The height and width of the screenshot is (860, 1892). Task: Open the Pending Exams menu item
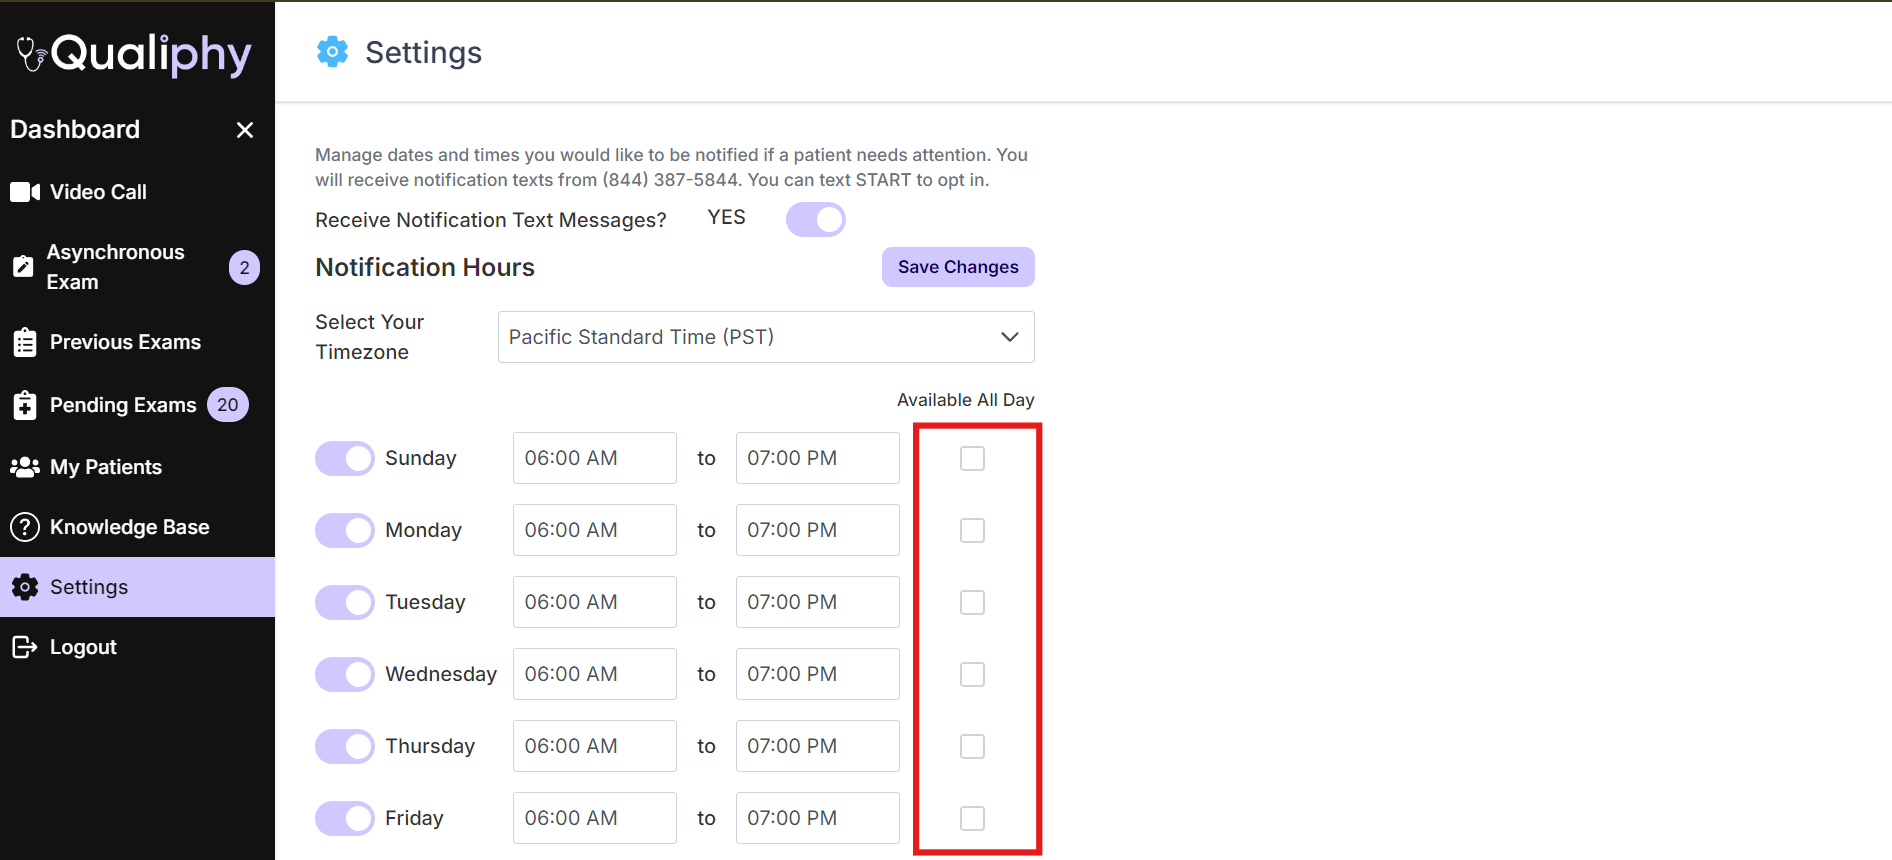coord(123,405)
